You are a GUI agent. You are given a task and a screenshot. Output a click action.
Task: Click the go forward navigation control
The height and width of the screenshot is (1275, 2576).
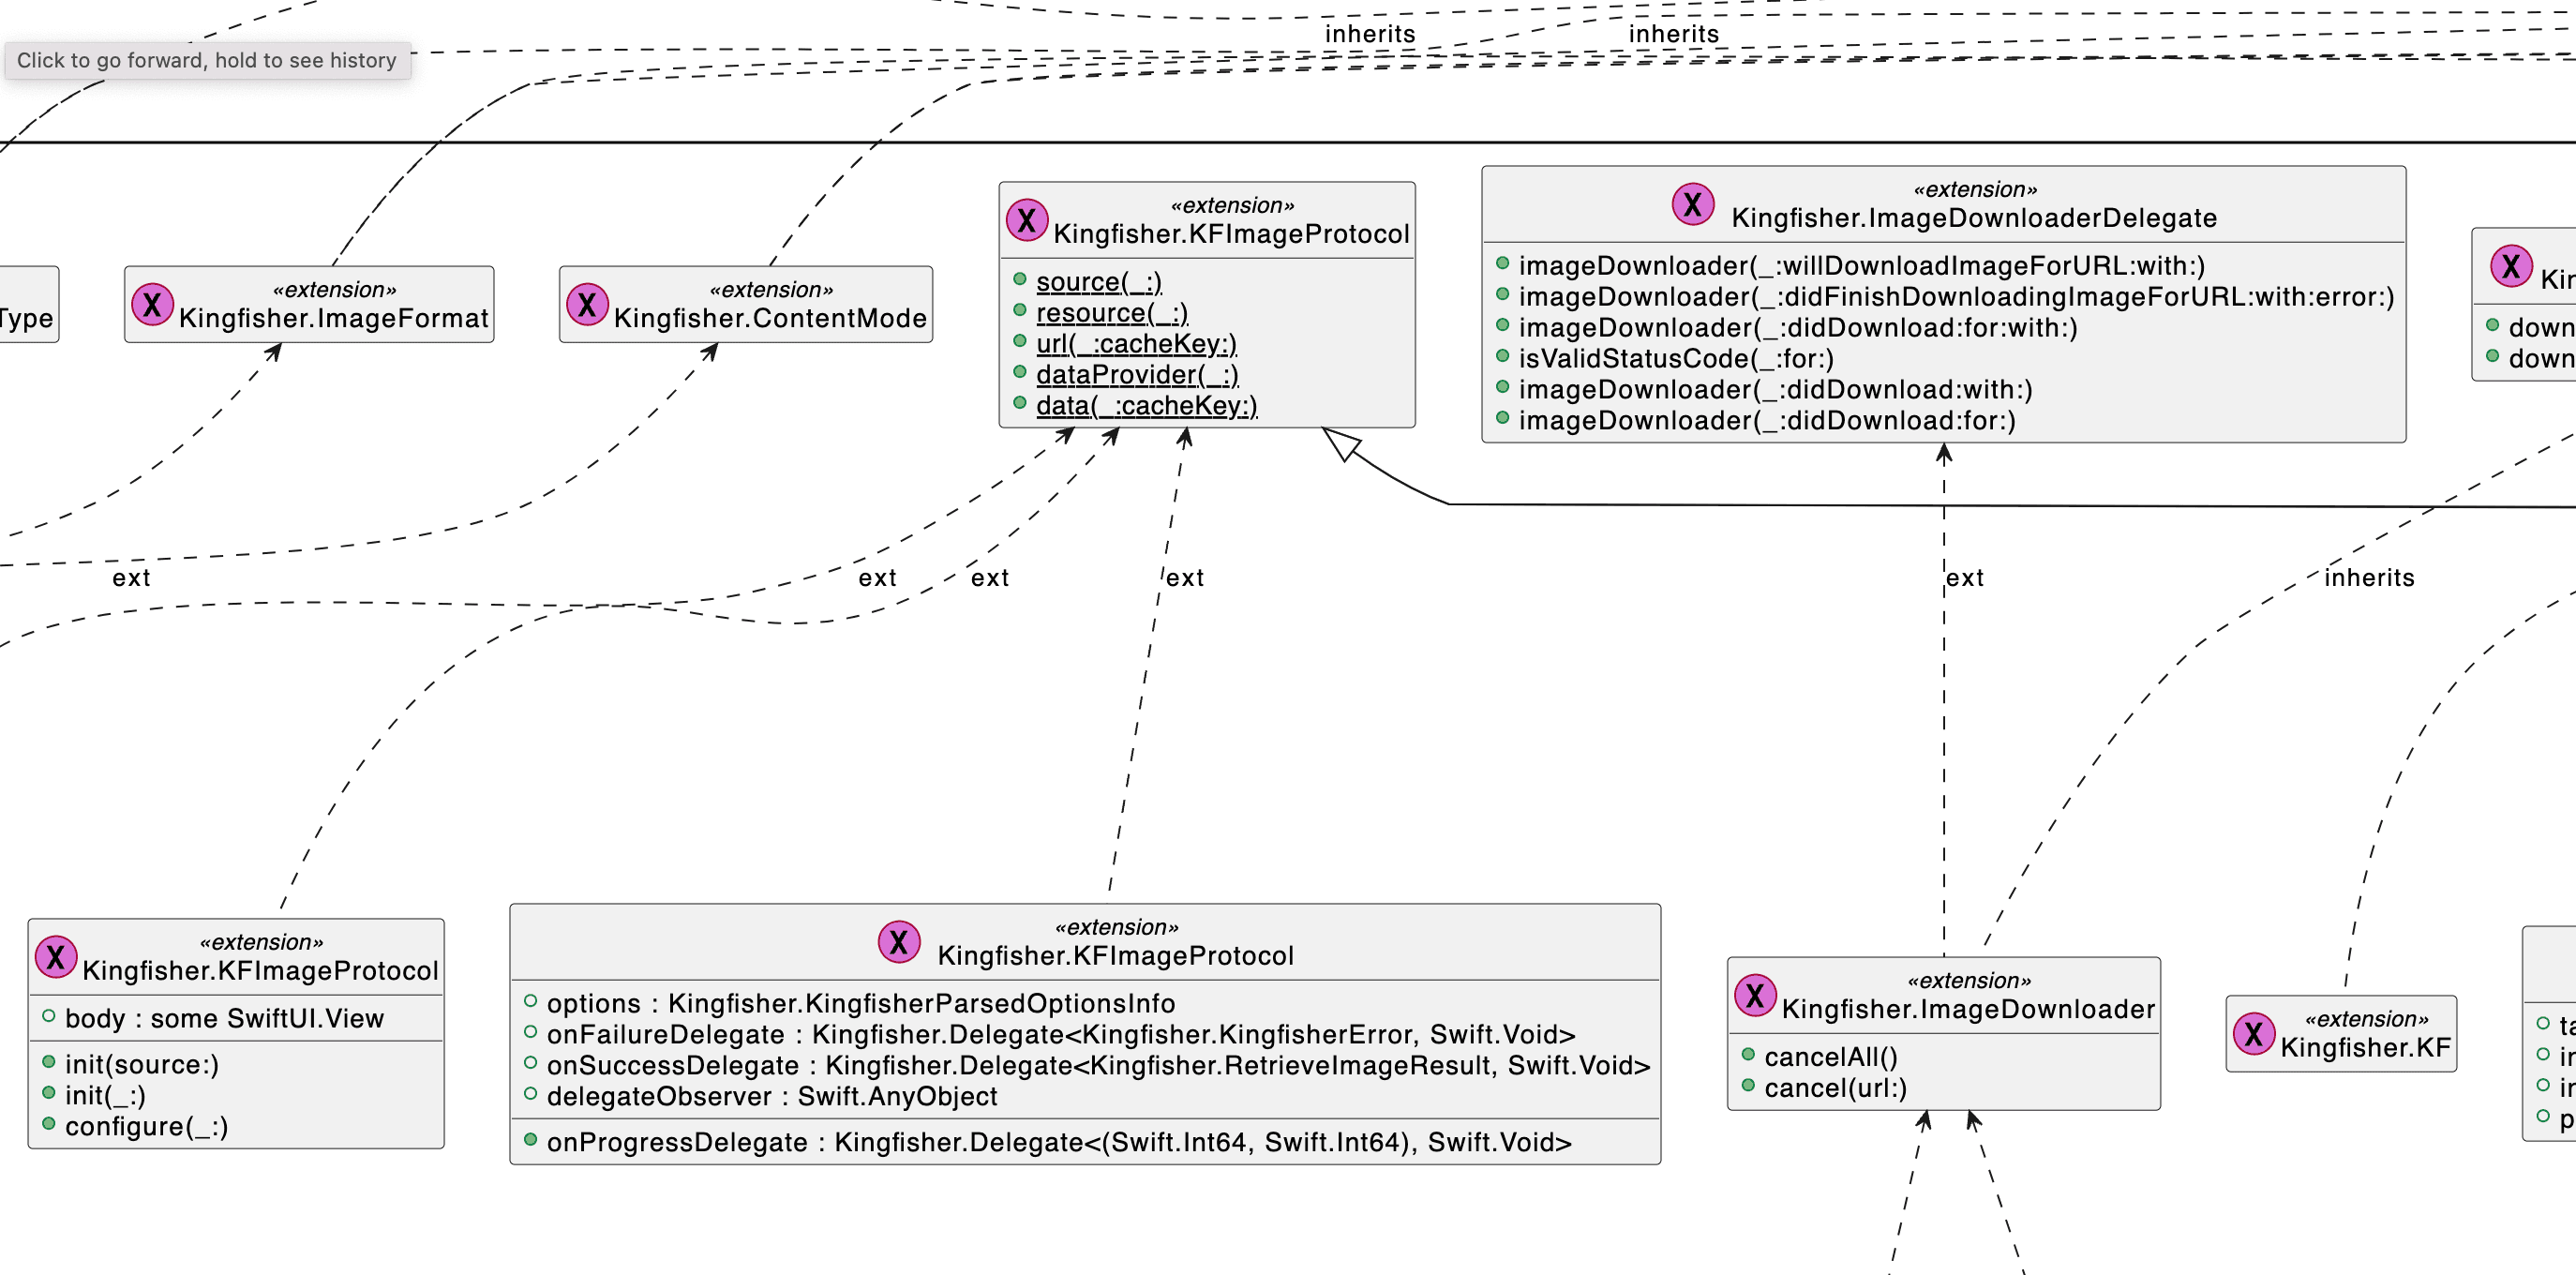205,60
